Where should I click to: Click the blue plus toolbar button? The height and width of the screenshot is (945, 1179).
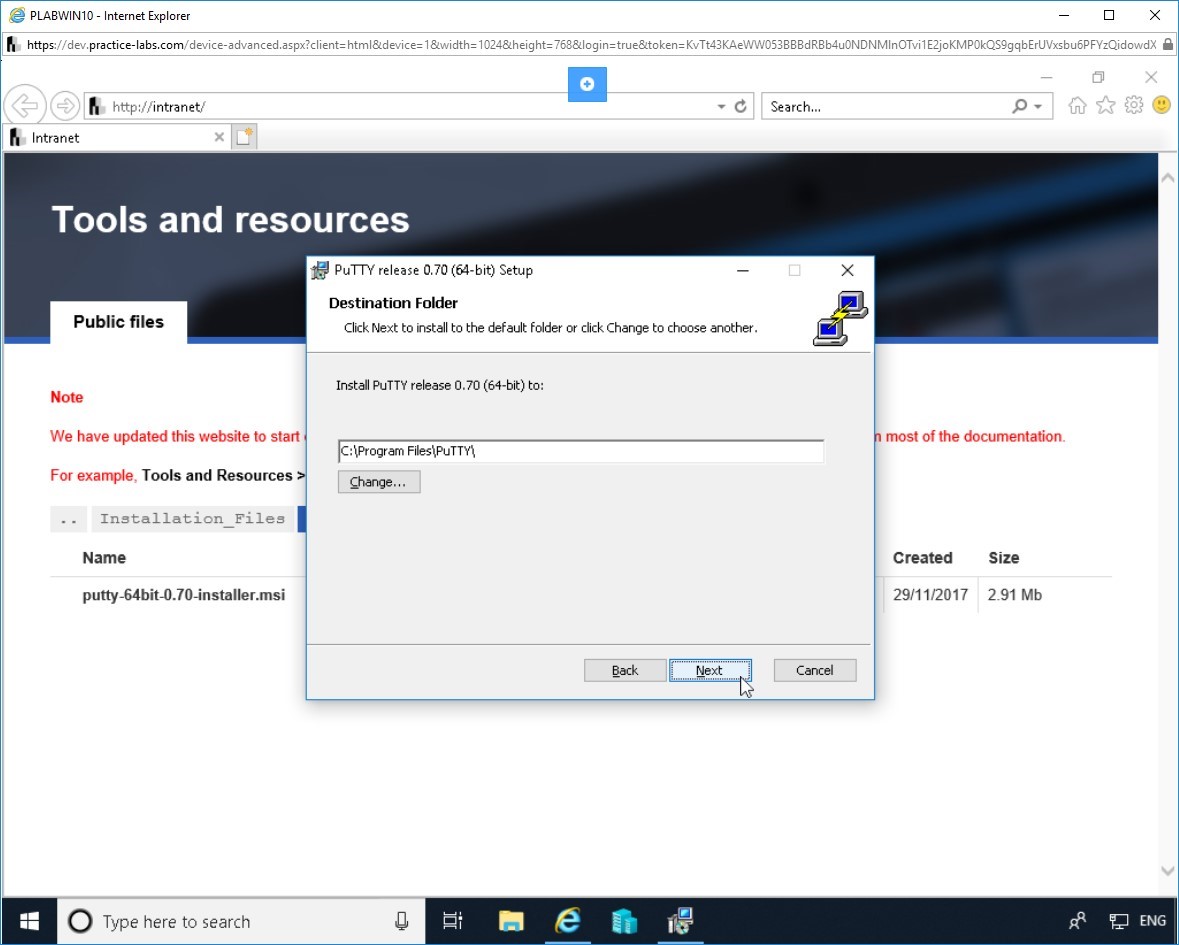[x=587, y=84]
